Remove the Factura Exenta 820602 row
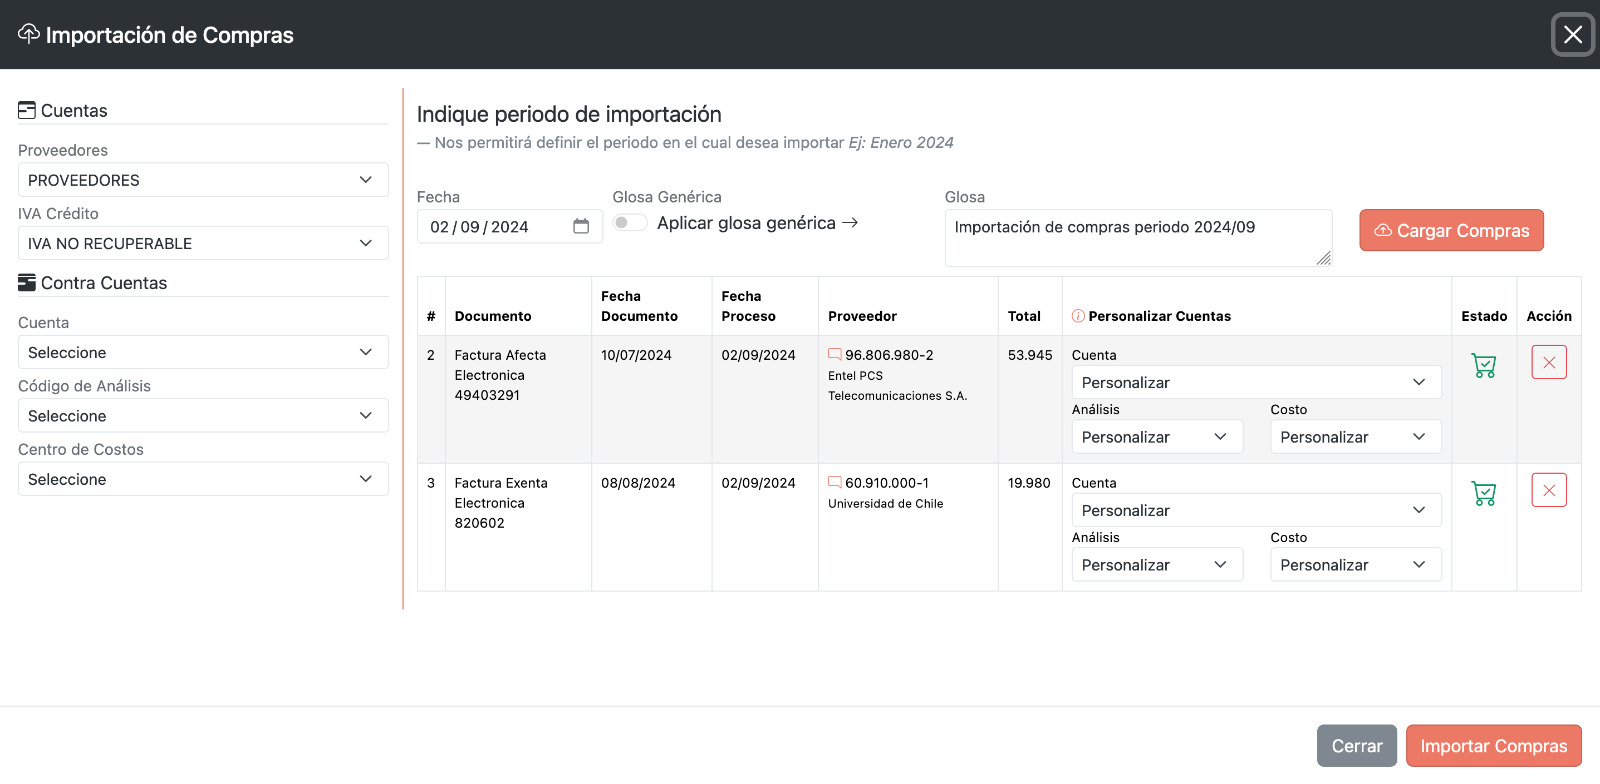This screenshot has width=1600, height=784. pos(1548,490)
